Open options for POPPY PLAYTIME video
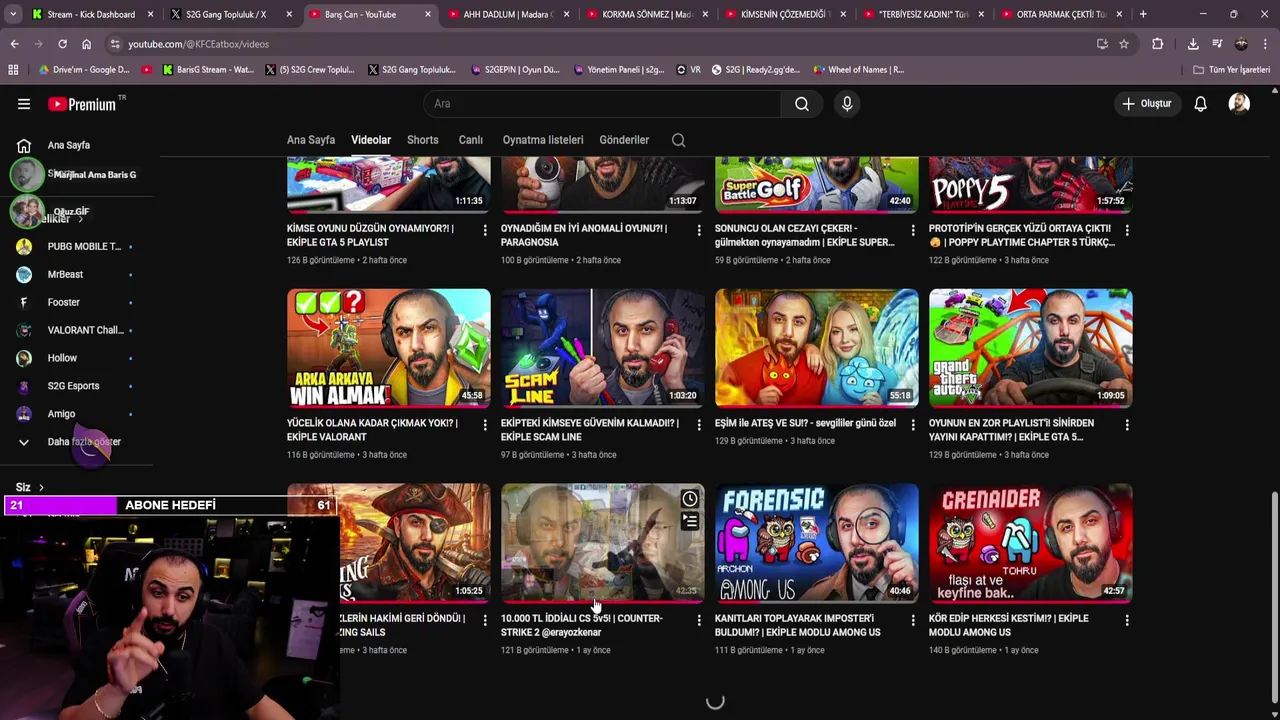Image resolution: width=1280 pixels, height=720 pixels. (x=1127, y=230)
